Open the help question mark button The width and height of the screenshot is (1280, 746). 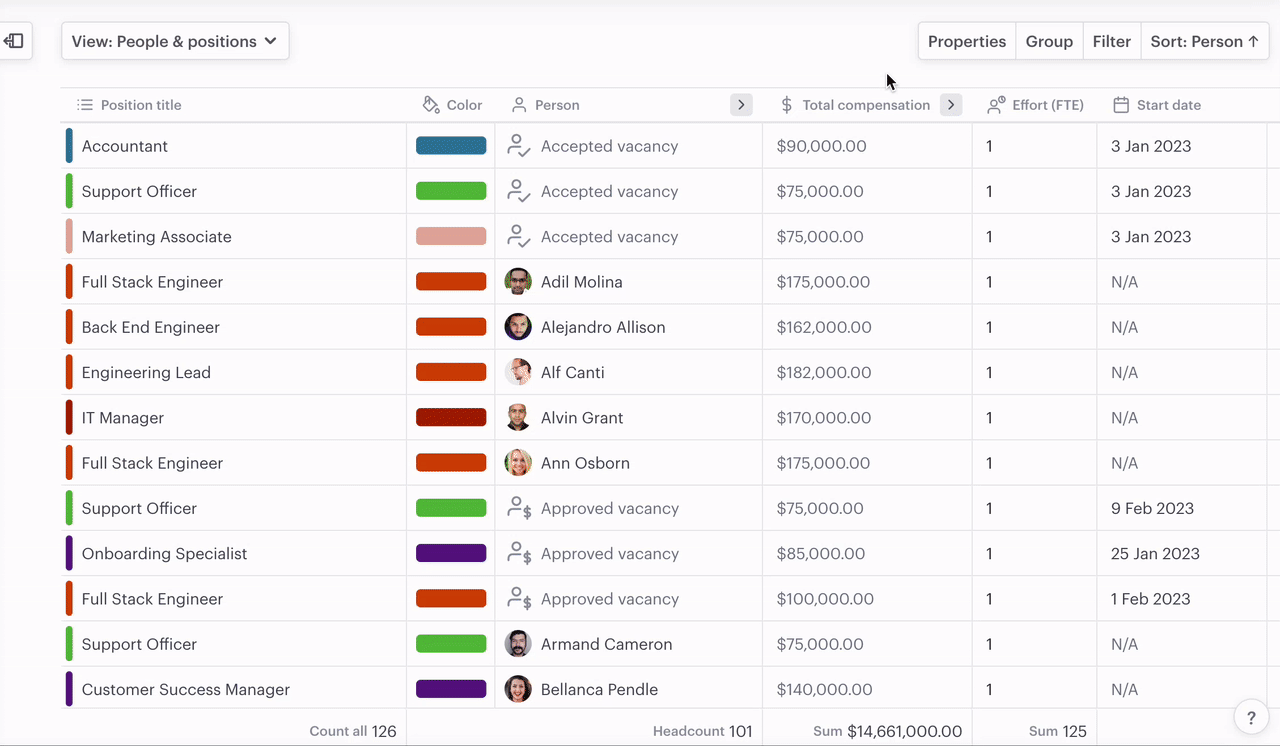(x=1250, y=717)
